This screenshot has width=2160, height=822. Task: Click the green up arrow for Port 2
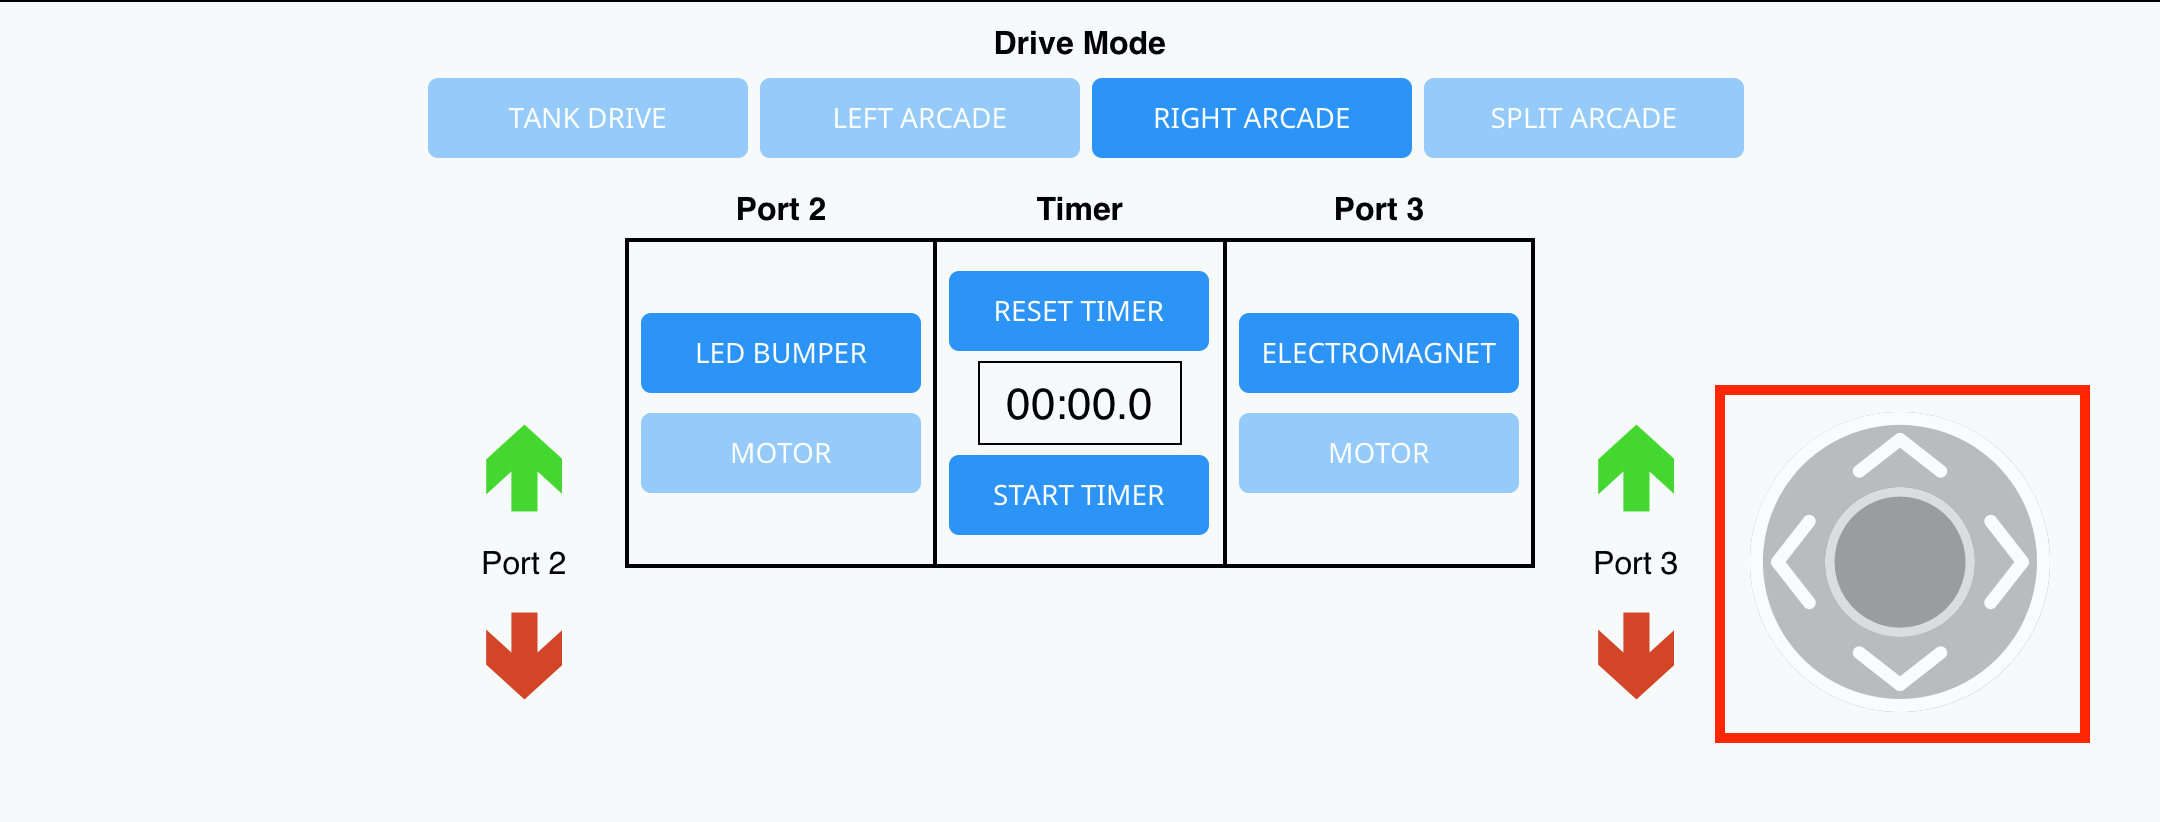coord(523,468)
